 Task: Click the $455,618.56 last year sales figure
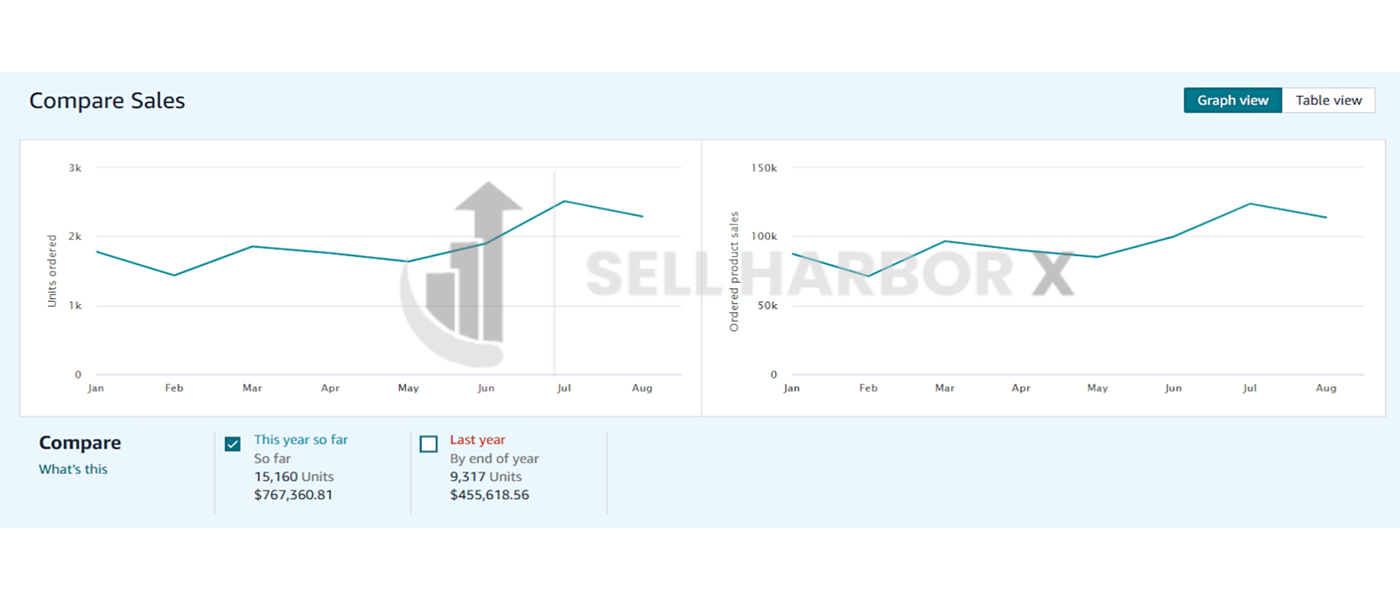point(489,495)
